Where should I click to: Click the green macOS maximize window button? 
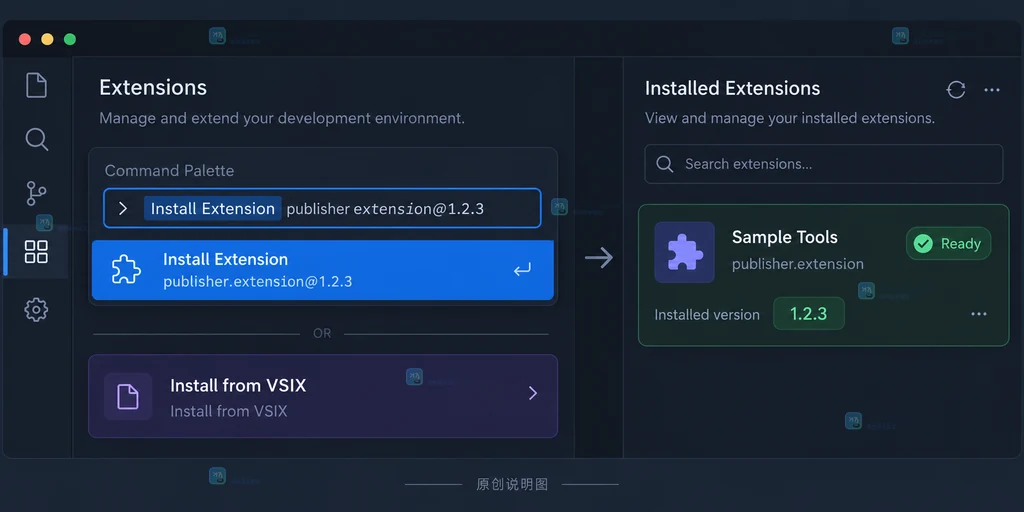coord(70,39)
